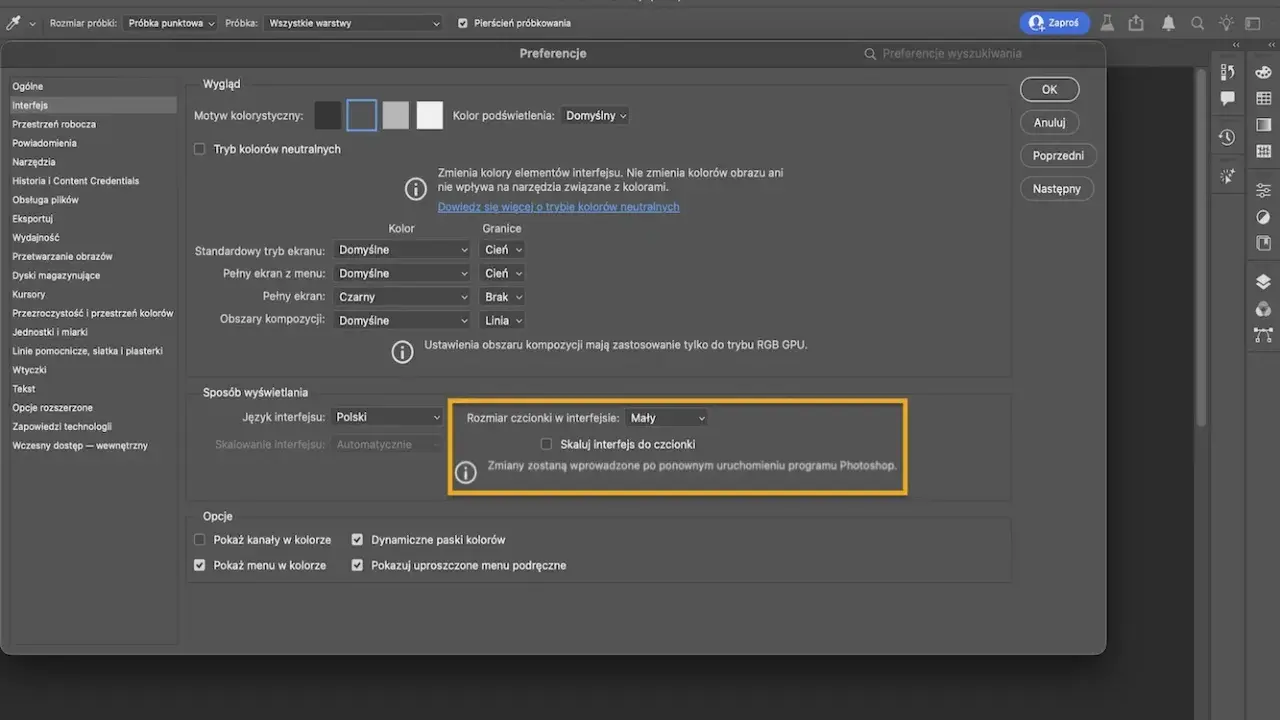Toggle Pierścień próbkowania checkbox
The width and height of the screenshot is (1280, 720).
click(x=463, y=23)
